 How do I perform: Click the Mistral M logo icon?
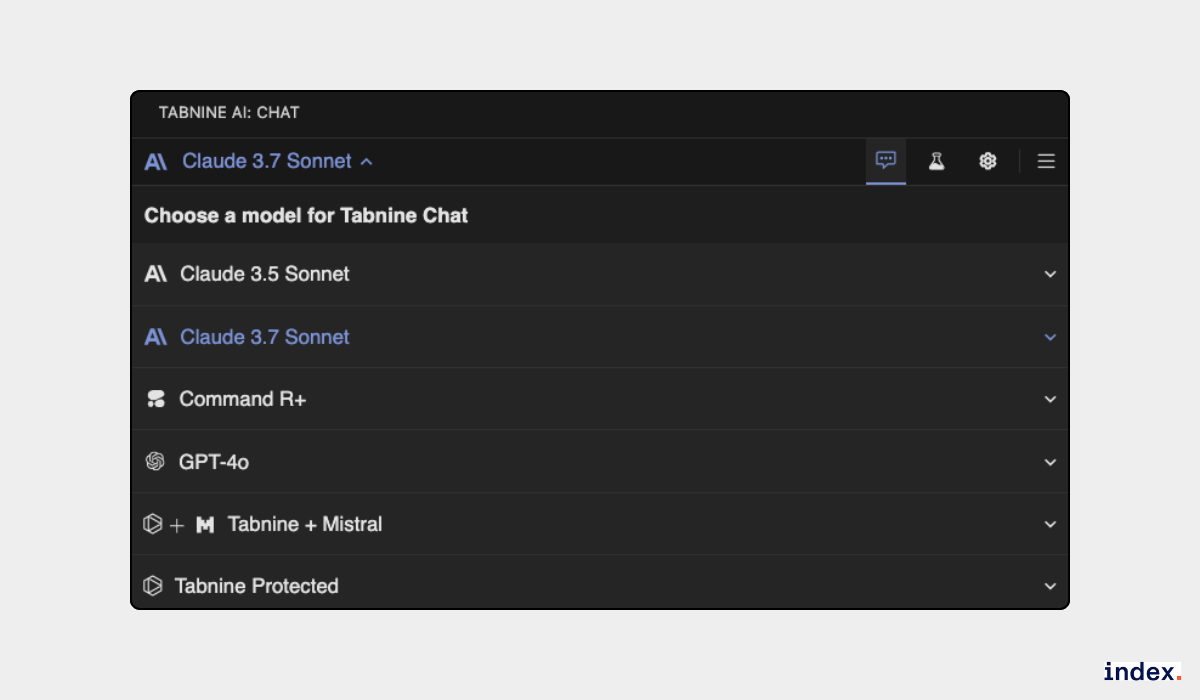(205, 524)
